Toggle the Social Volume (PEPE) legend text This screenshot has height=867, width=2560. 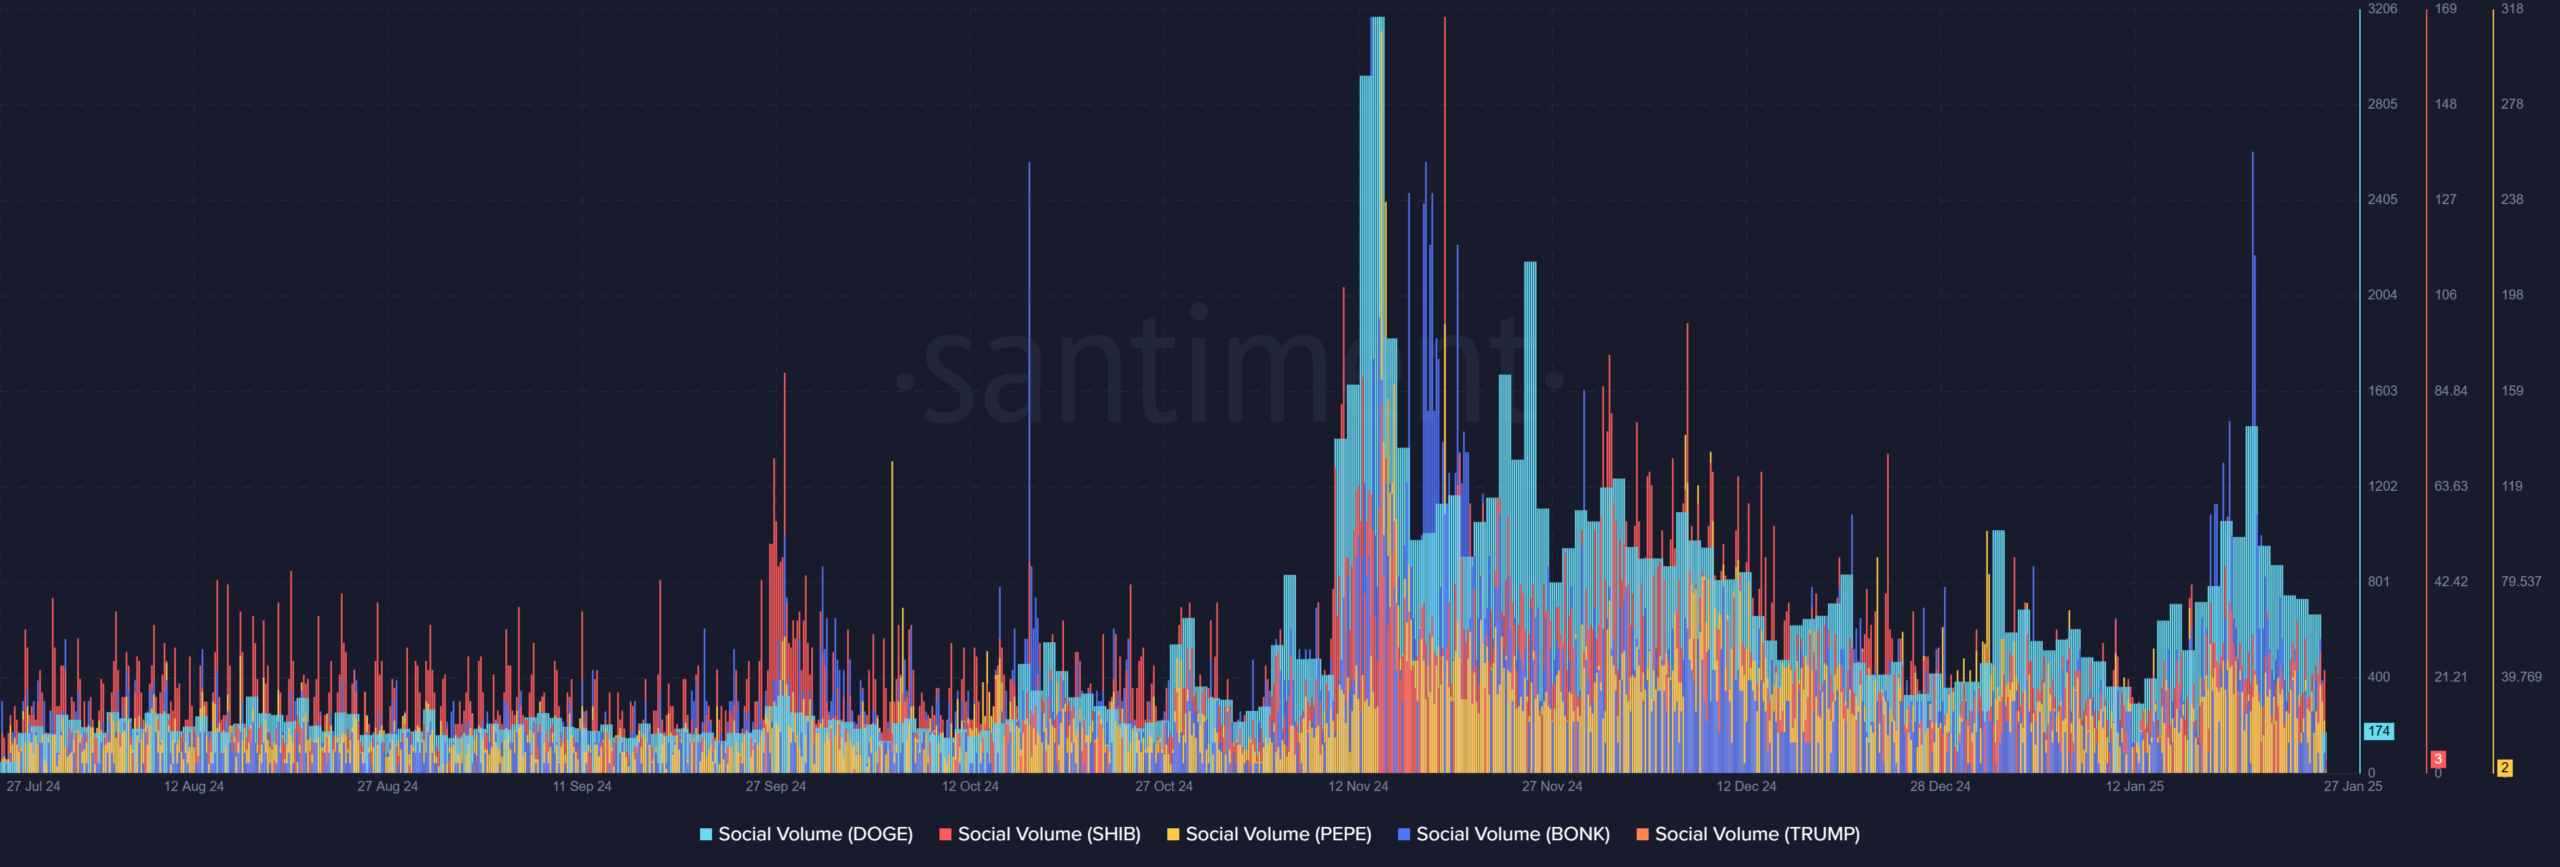(x=1278, y=834)
